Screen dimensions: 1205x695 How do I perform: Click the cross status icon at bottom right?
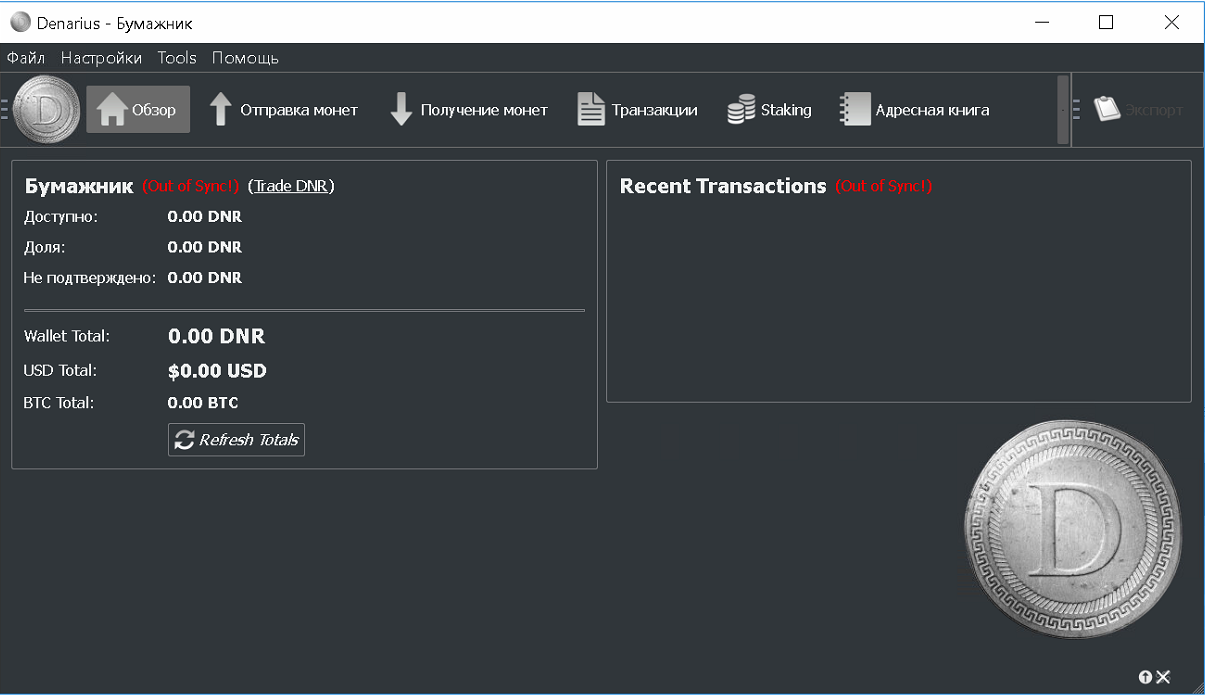[1163, 677]
